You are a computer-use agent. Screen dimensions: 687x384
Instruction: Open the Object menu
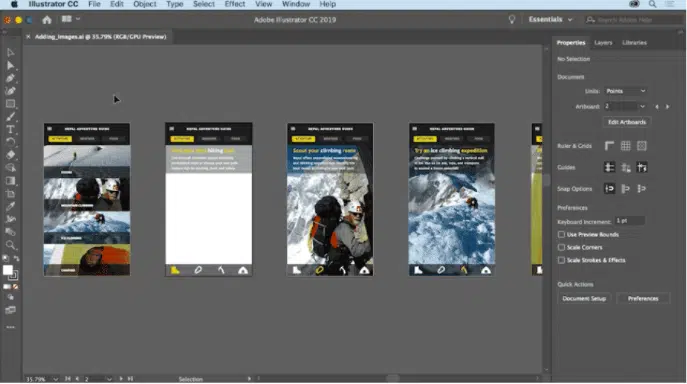[145, 4]
